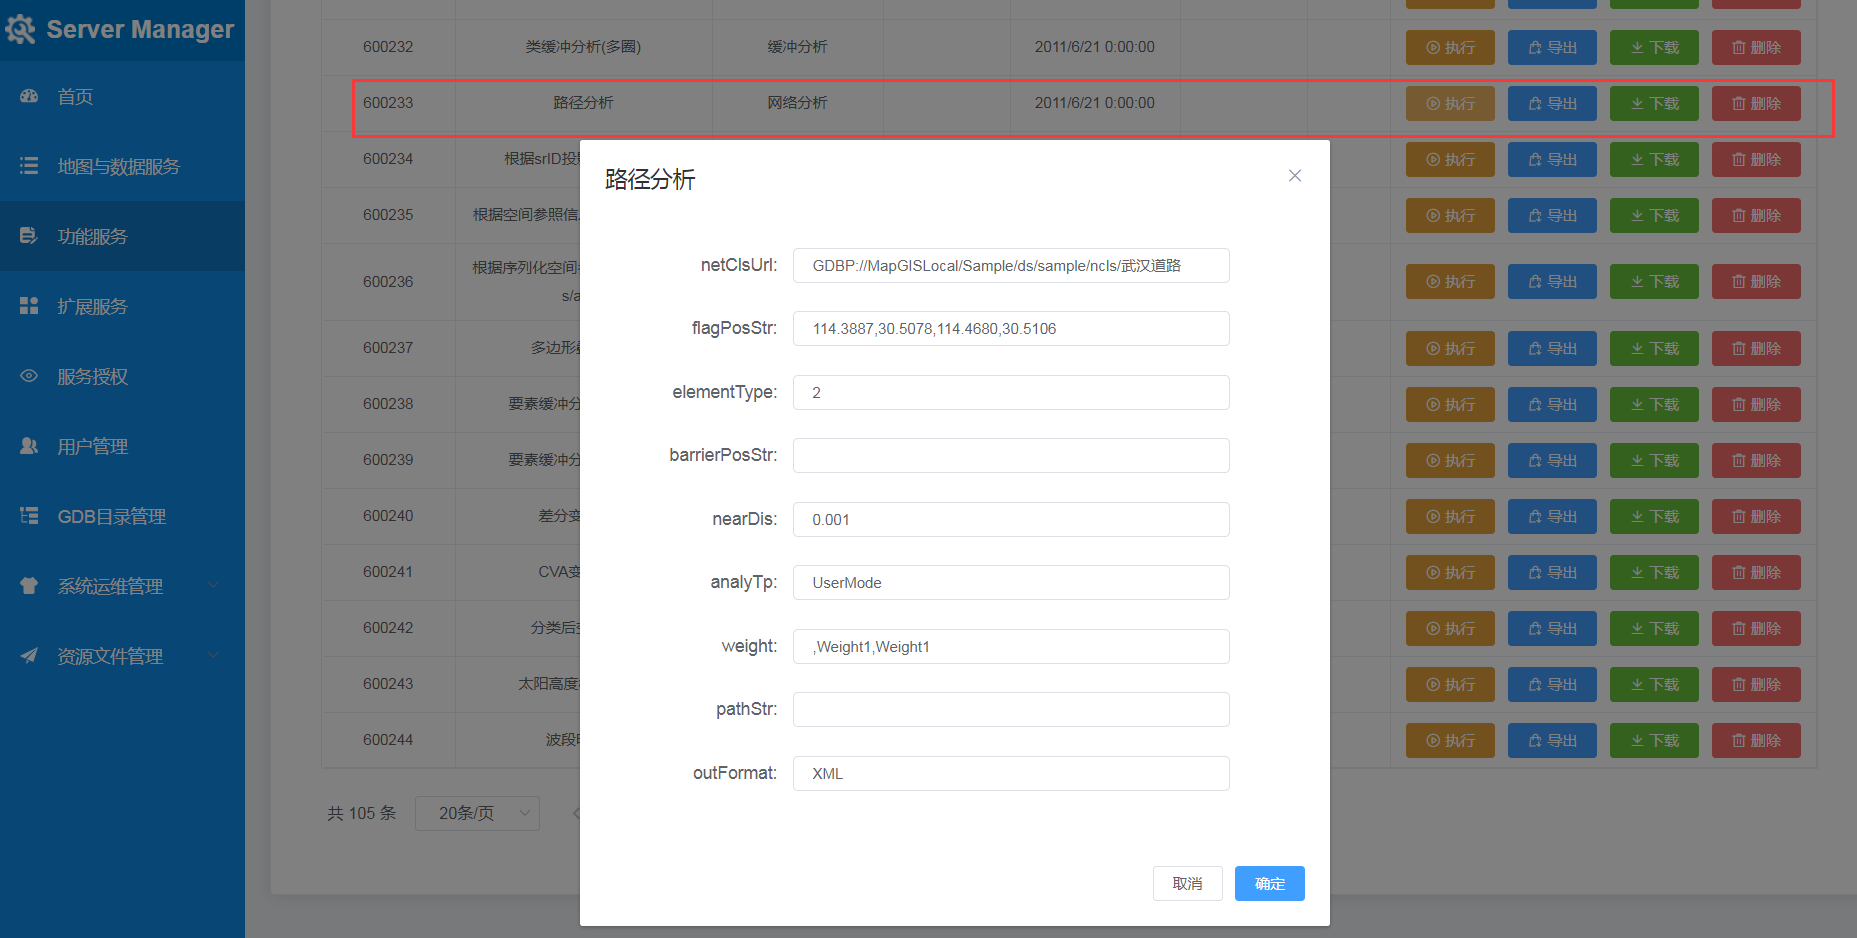Click 导出 for row 600243
Screen dimensions: 1857x938
click(x=1552, y=685)
